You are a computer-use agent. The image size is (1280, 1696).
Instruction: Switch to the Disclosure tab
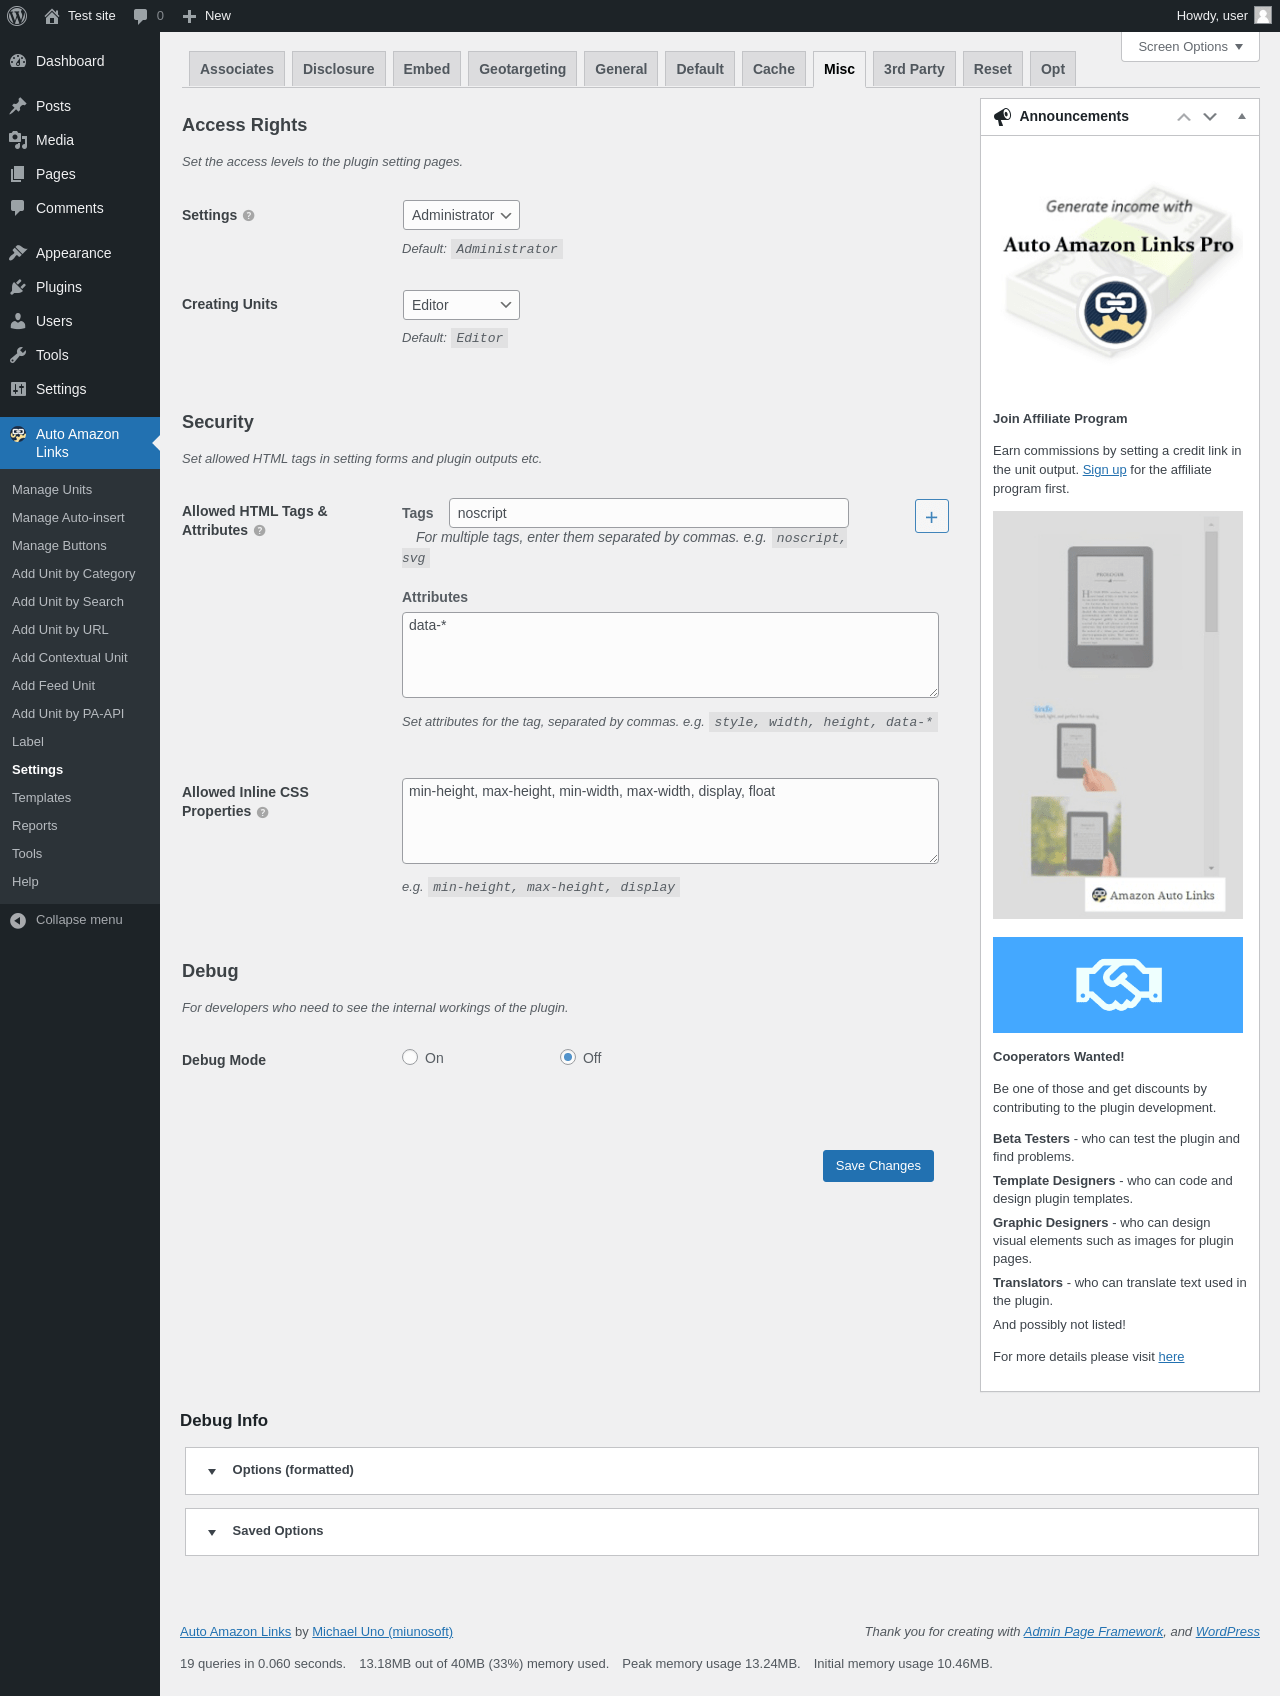339,69
